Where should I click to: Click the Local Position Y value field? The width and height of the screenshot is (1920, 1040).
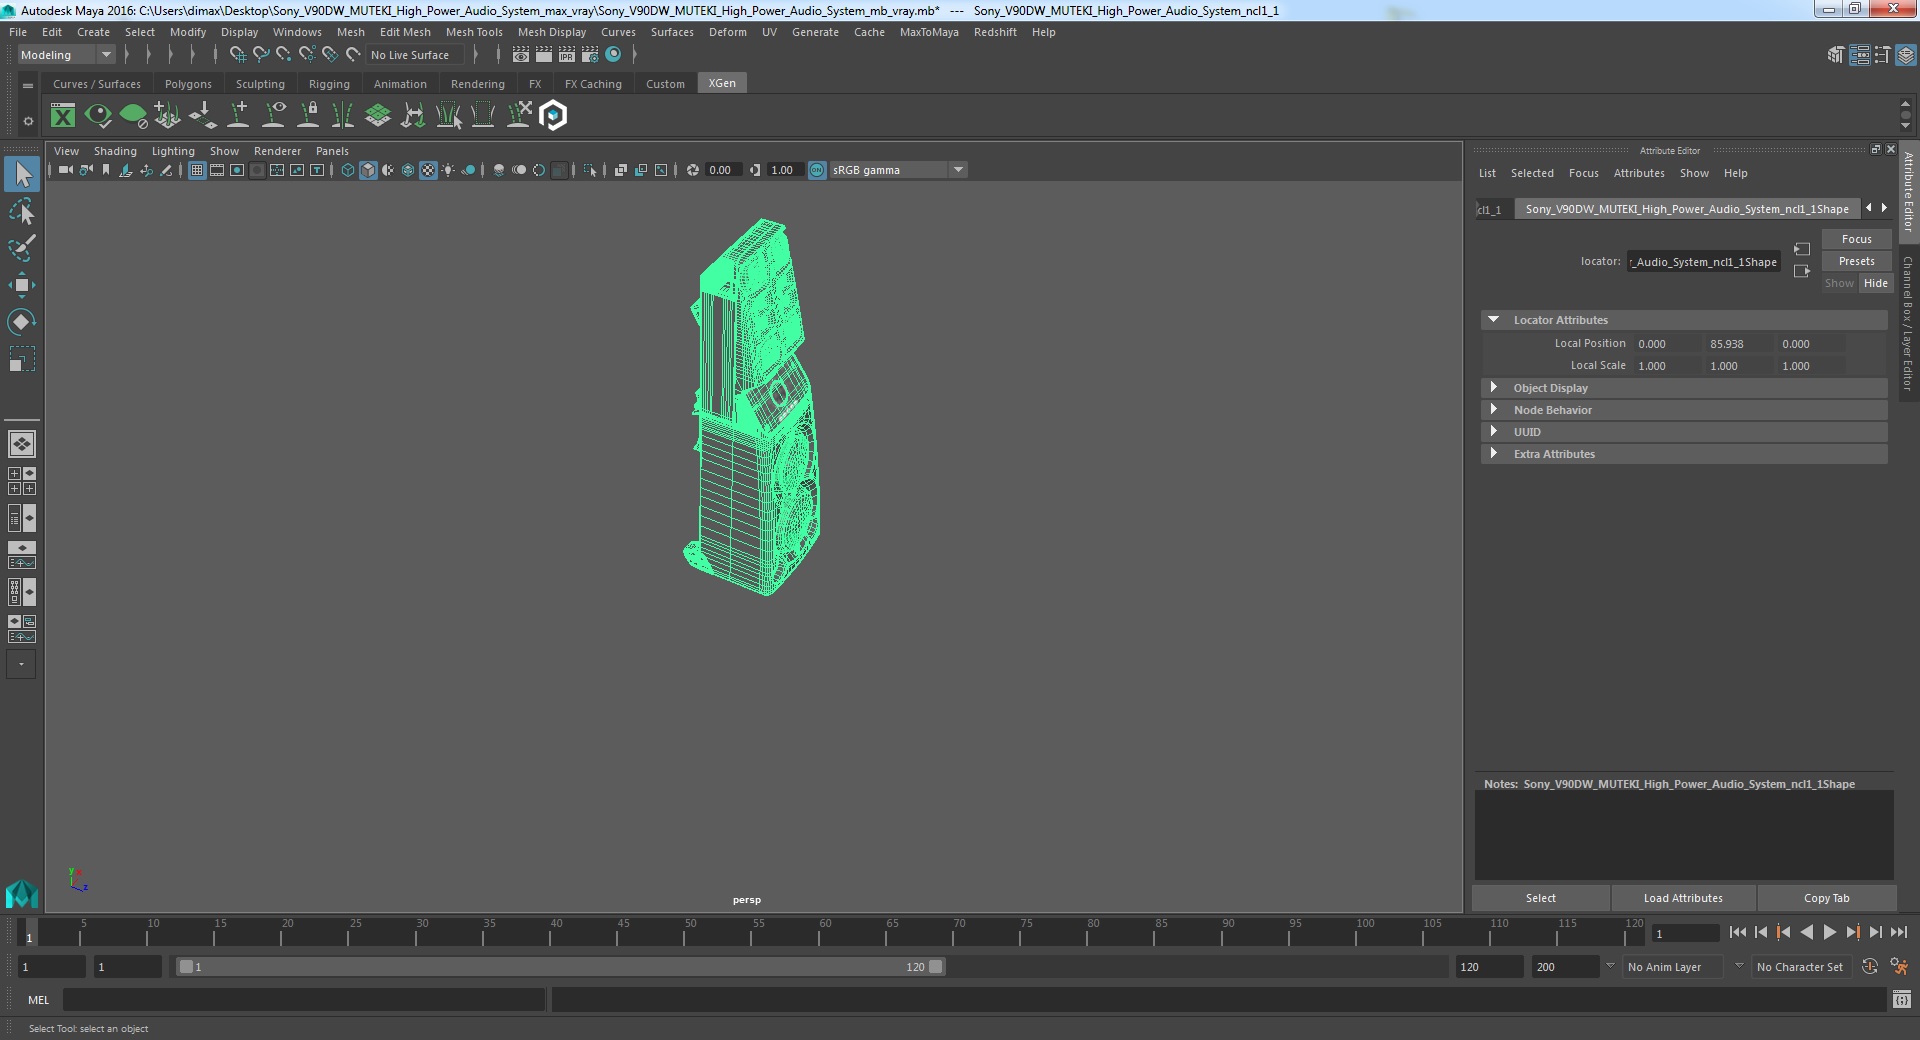pos(1738,344)
